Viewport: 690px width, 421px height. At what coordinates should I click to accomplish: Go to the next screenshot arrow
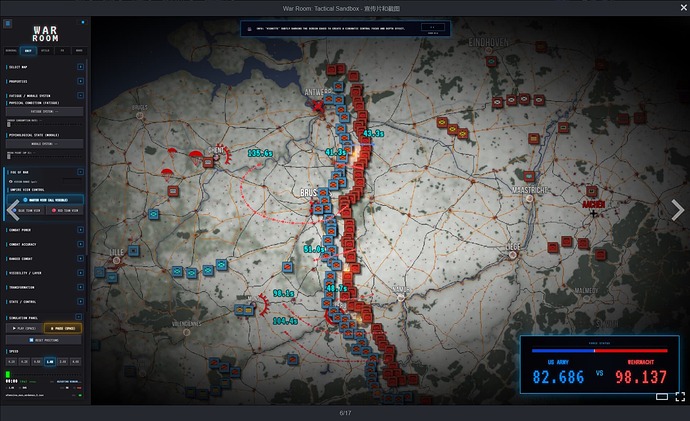coord(678,210)
